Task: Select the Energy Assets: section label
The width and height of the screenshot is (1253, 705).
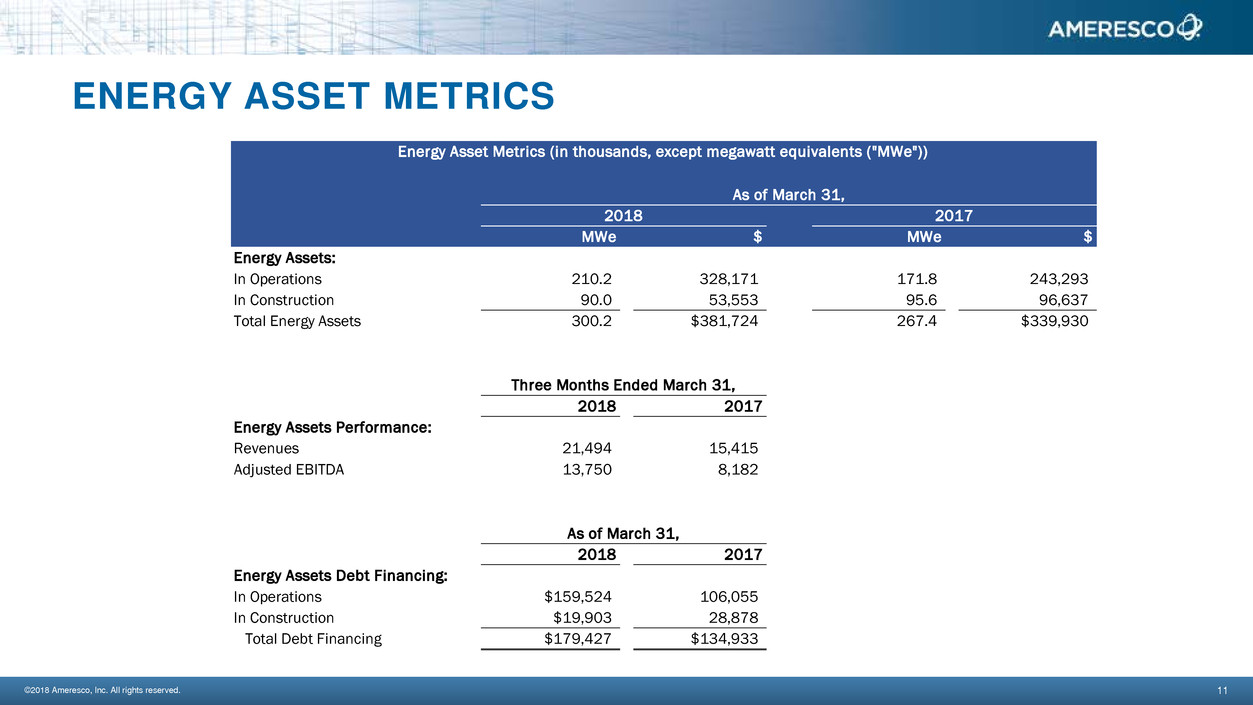Action: point(285,258)
